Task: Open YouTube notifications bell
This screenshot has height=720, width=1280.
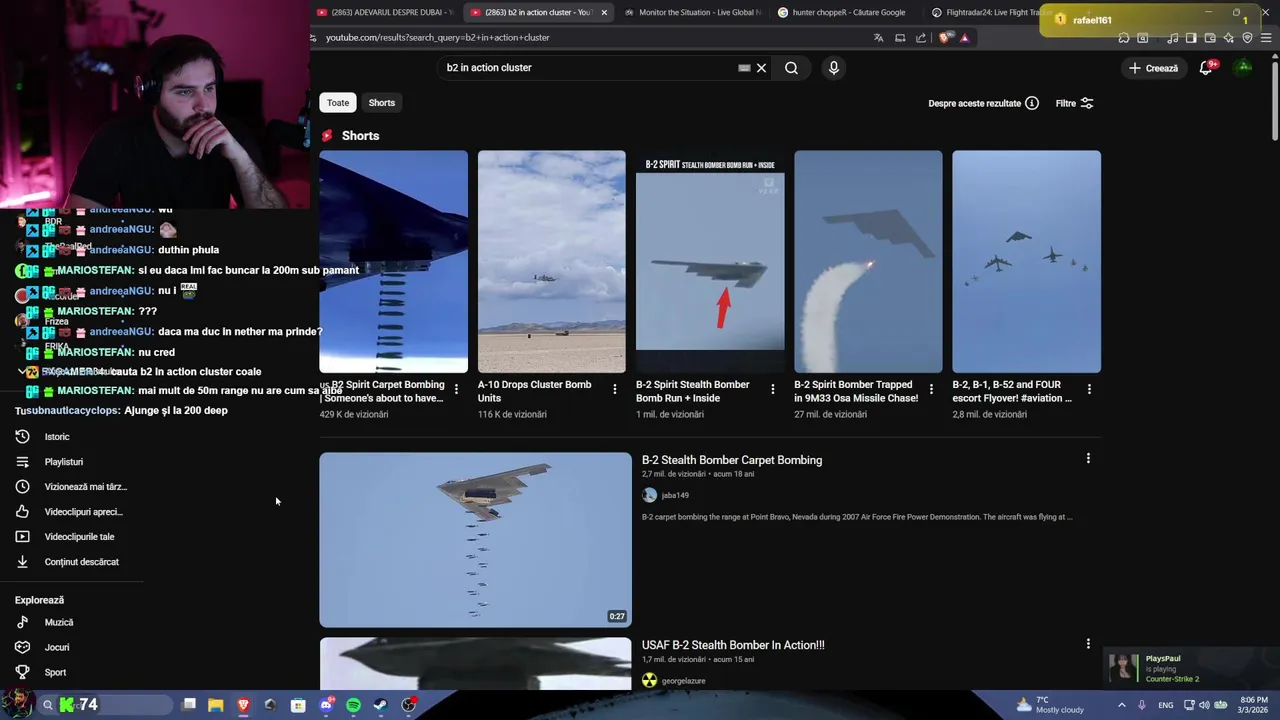Action: pos(1206,68)
